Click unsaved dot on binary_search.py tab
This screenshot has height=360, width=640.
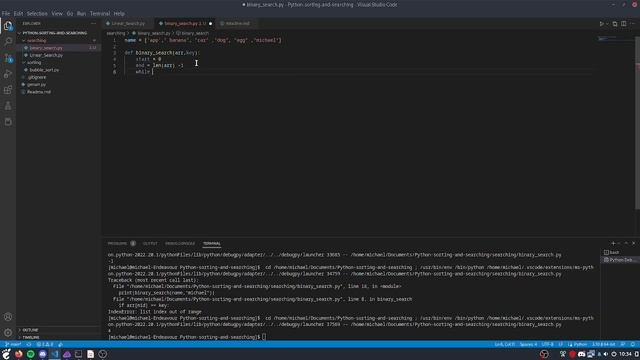(x=211, y=24)
